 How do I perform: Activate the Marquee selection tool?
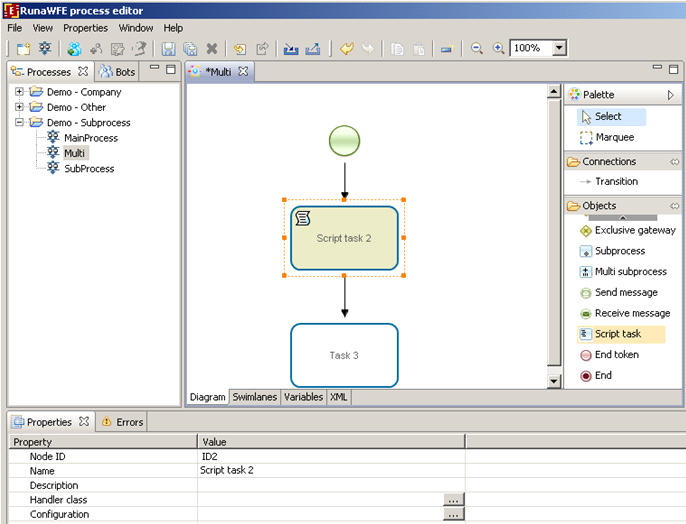pyautogui.click(x=614, y=137)
